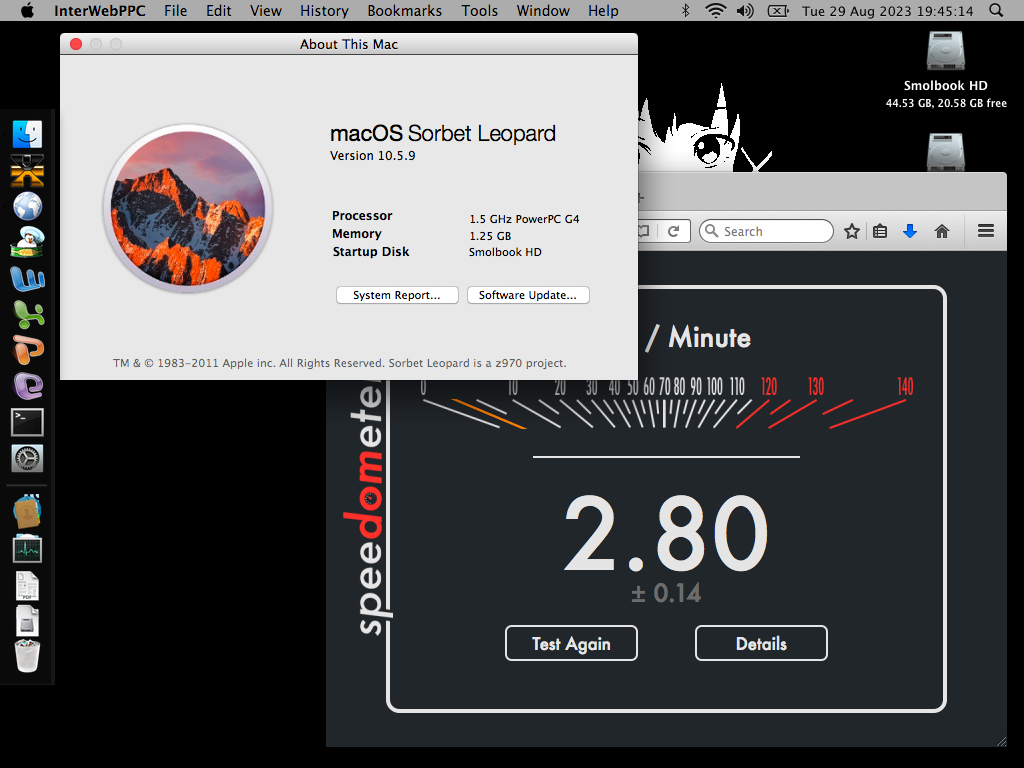Open the View menu
The width and height of the screenshot is (1024, 768).
tap(266, 10)
